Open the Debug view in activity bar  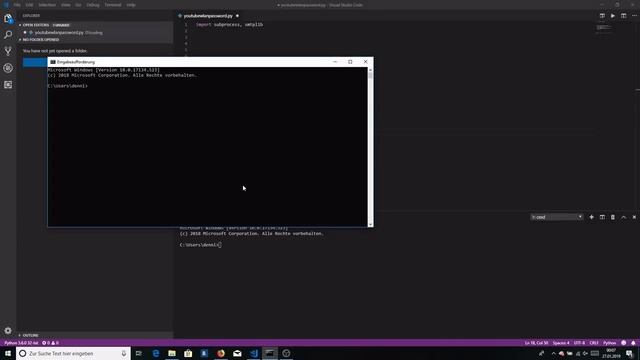tap(8, 68)
